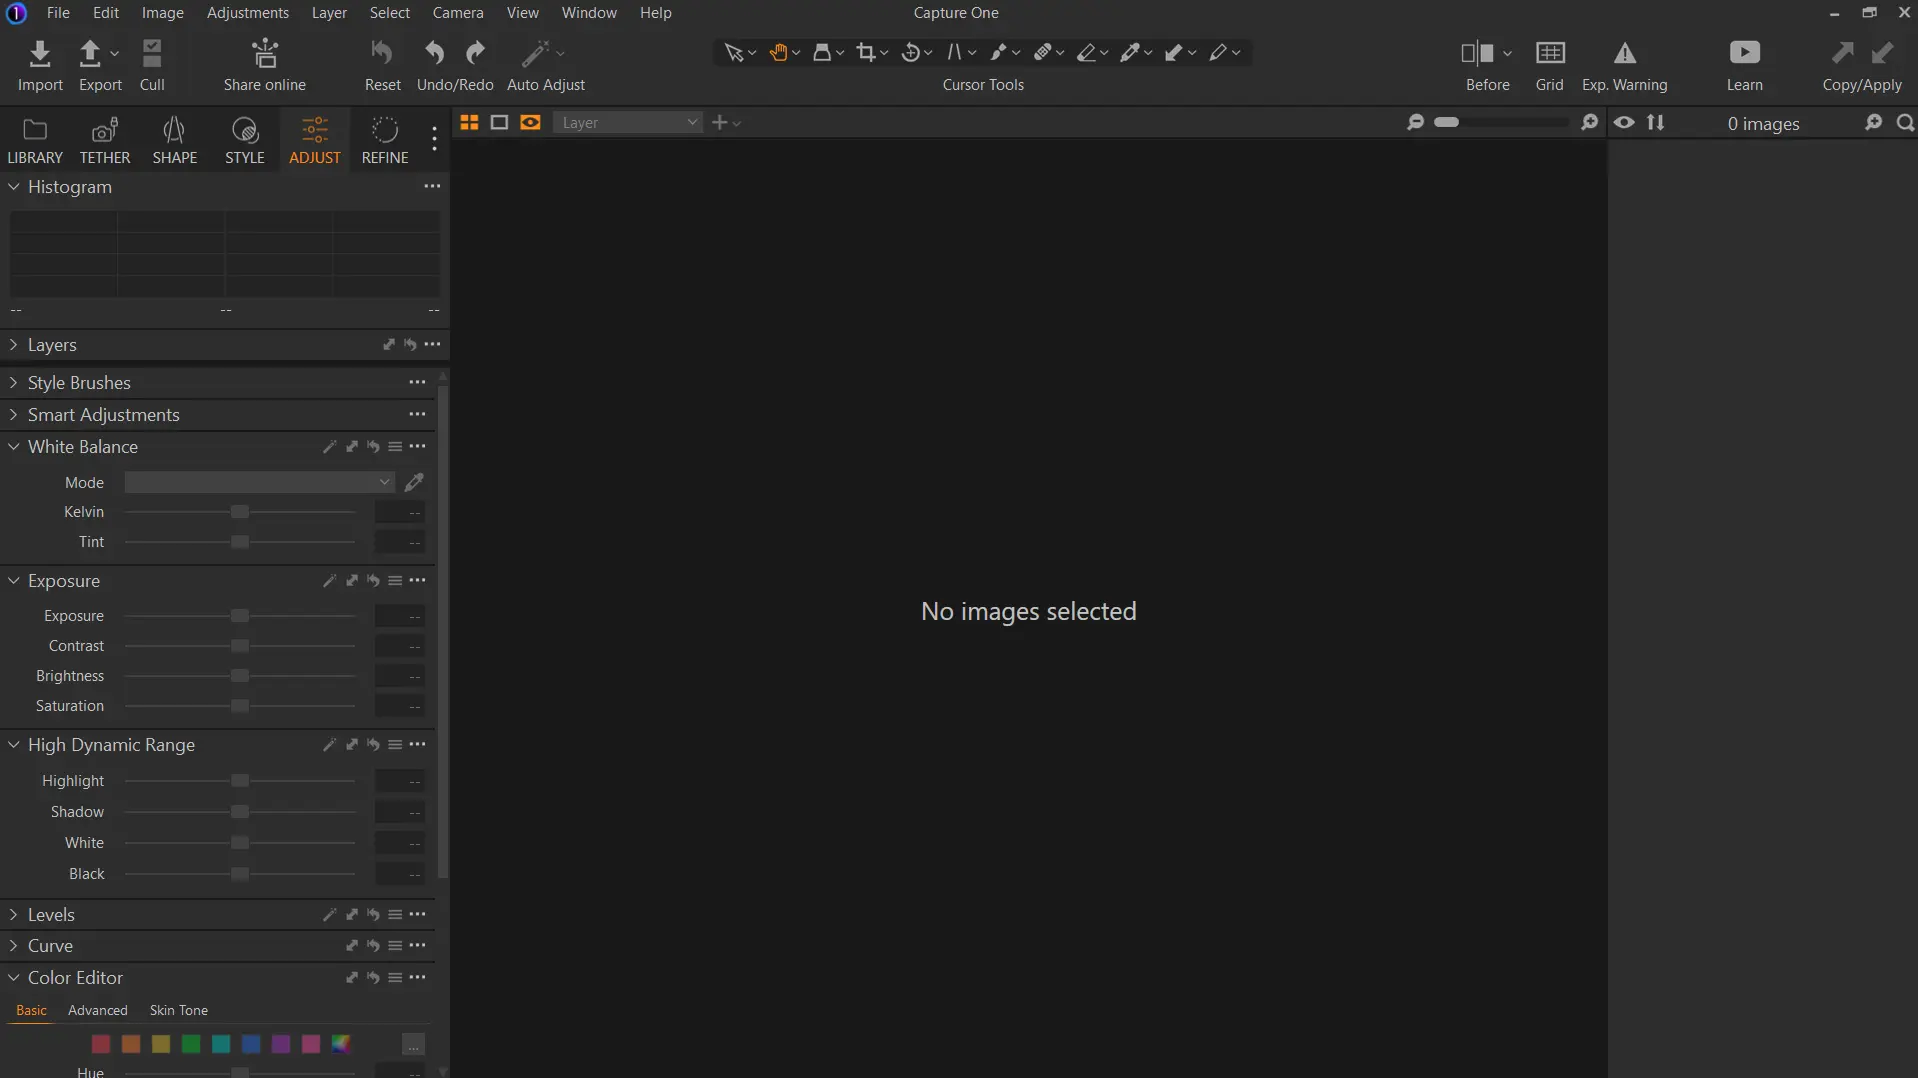This screenshot has width=1918, height=1078.
Task: Open the tool tabs three-dot menu
Action: click(x=434, y=139)
